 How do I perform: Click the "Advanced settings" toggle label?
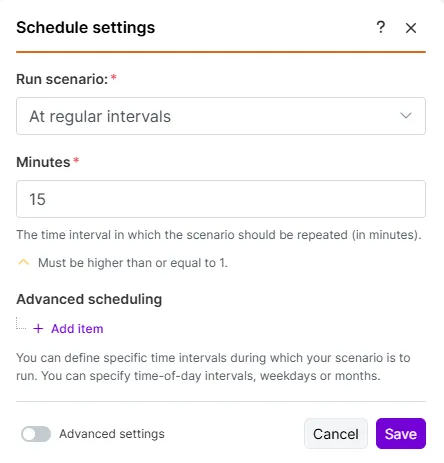pyautogui.click(x=112, y=434)
